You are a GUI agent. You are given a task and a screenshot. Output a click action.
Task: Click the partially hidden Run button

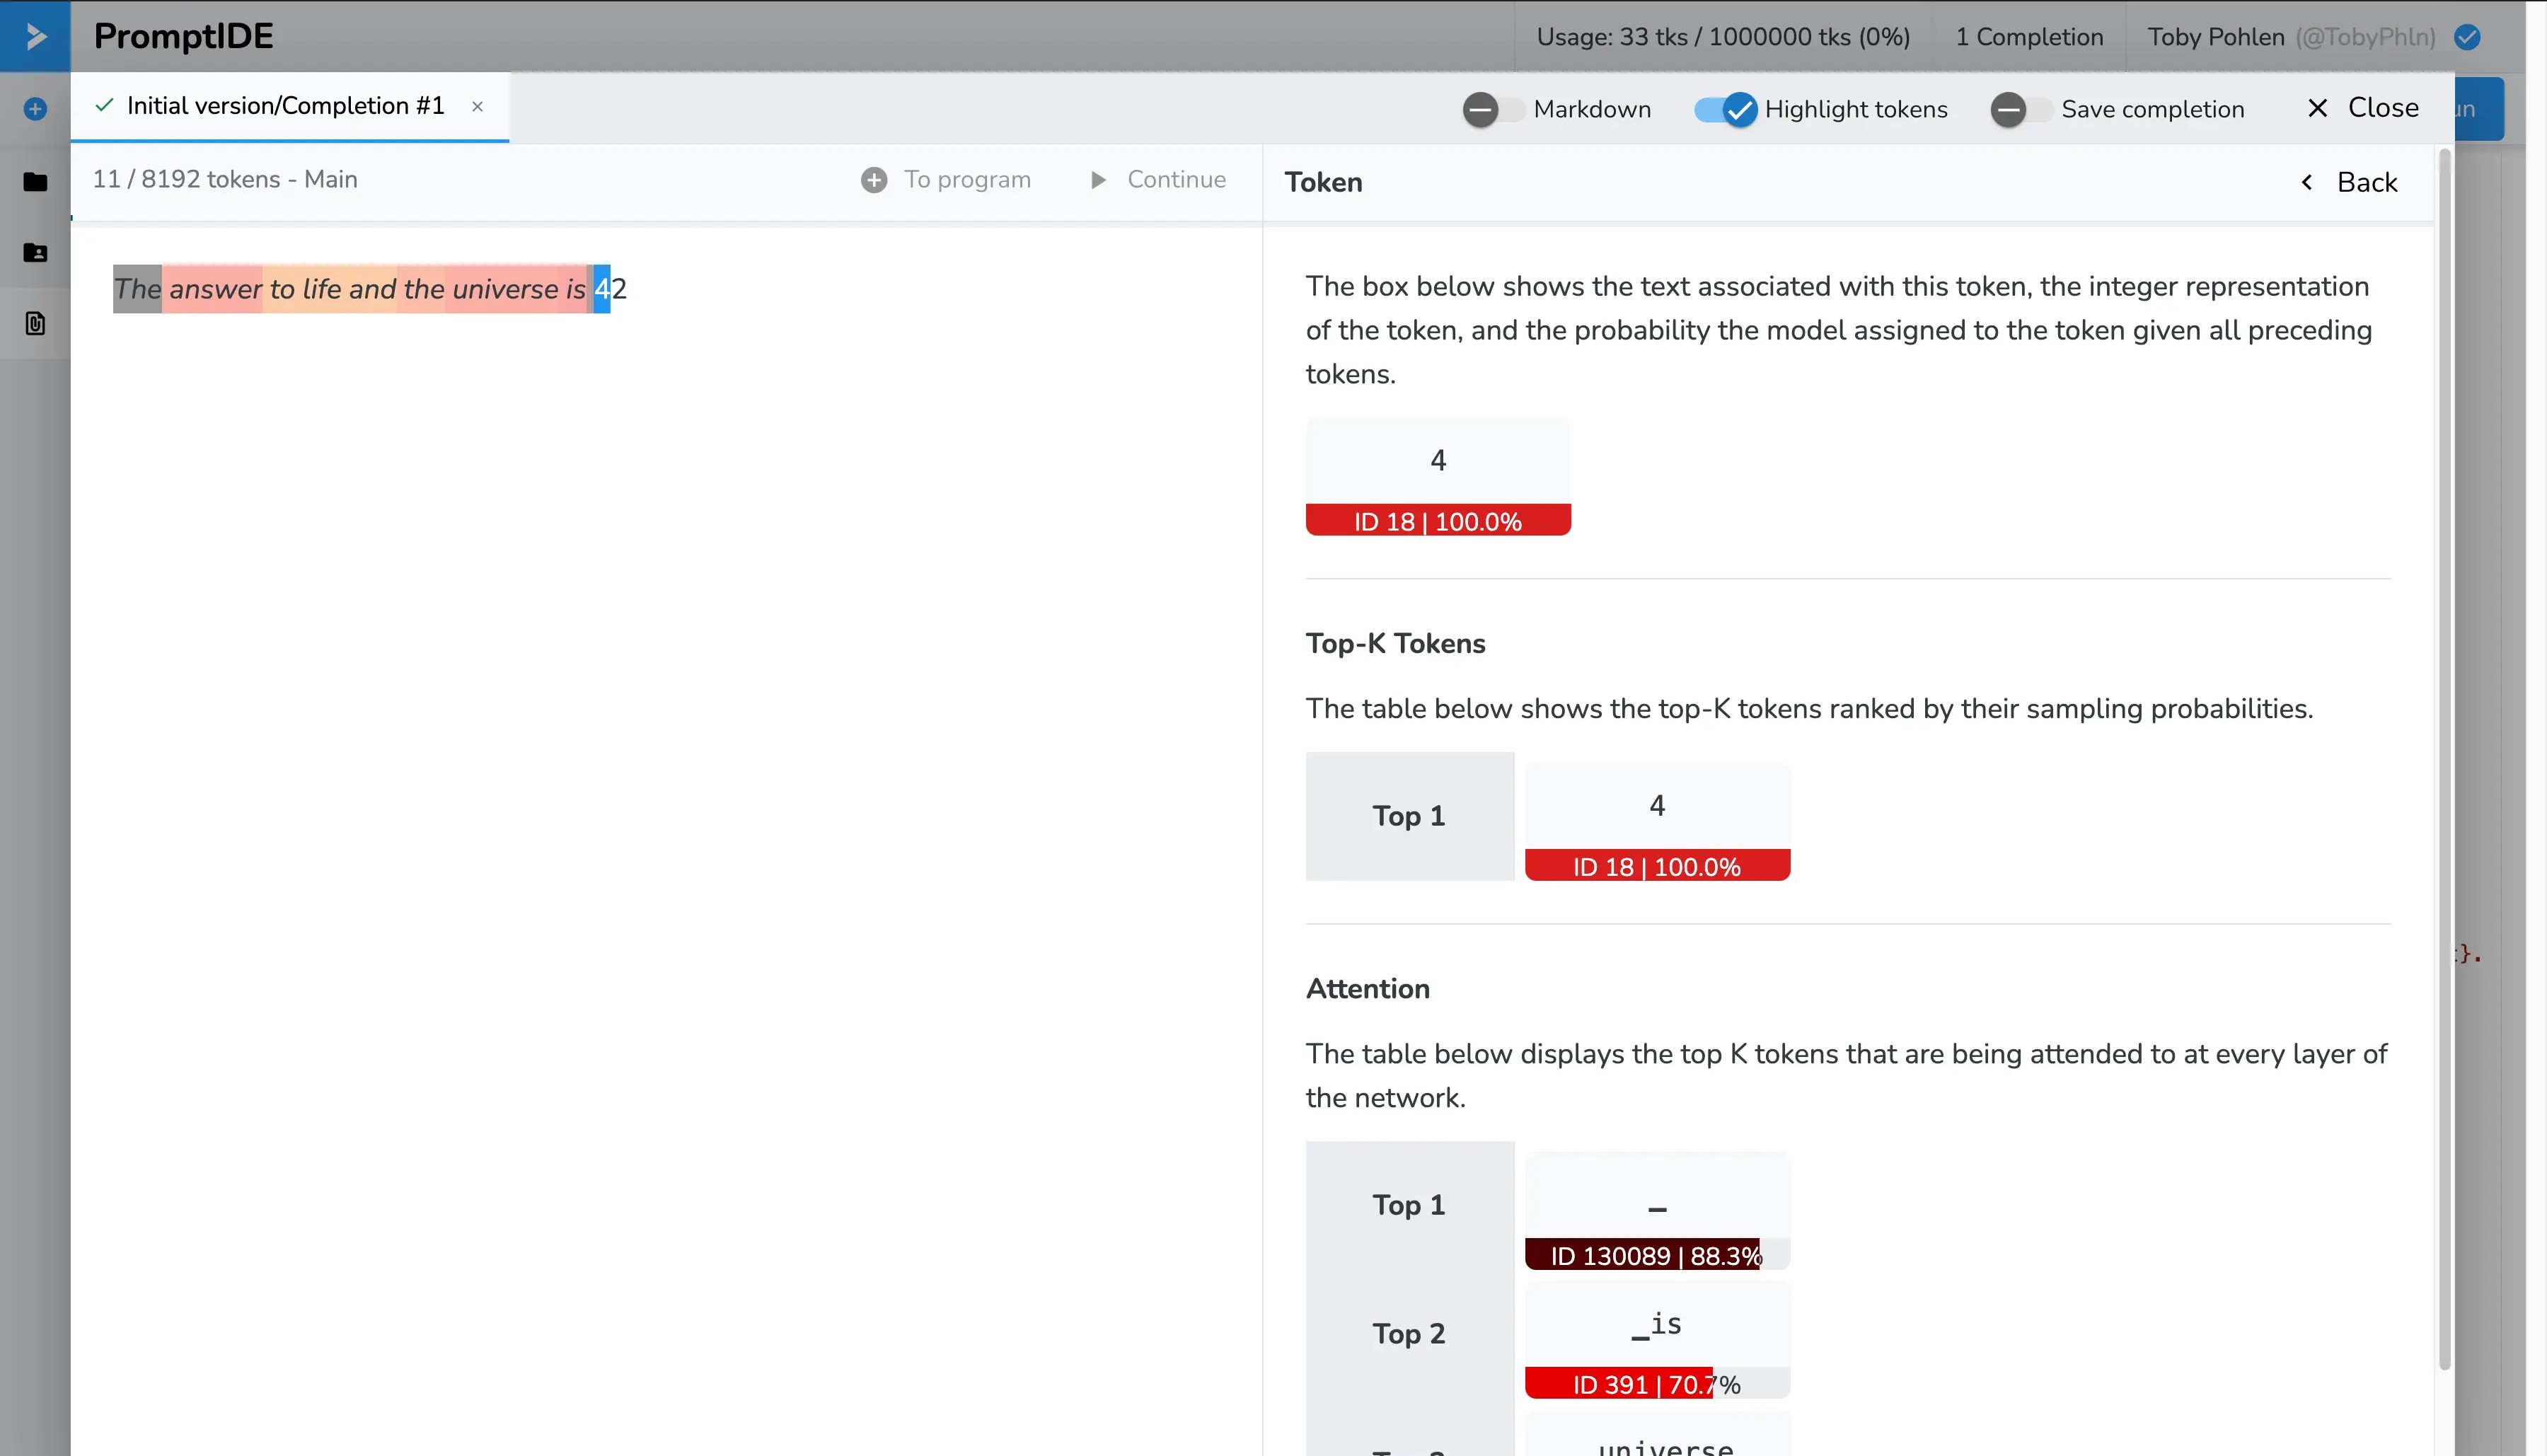(x=2479, y=109)
